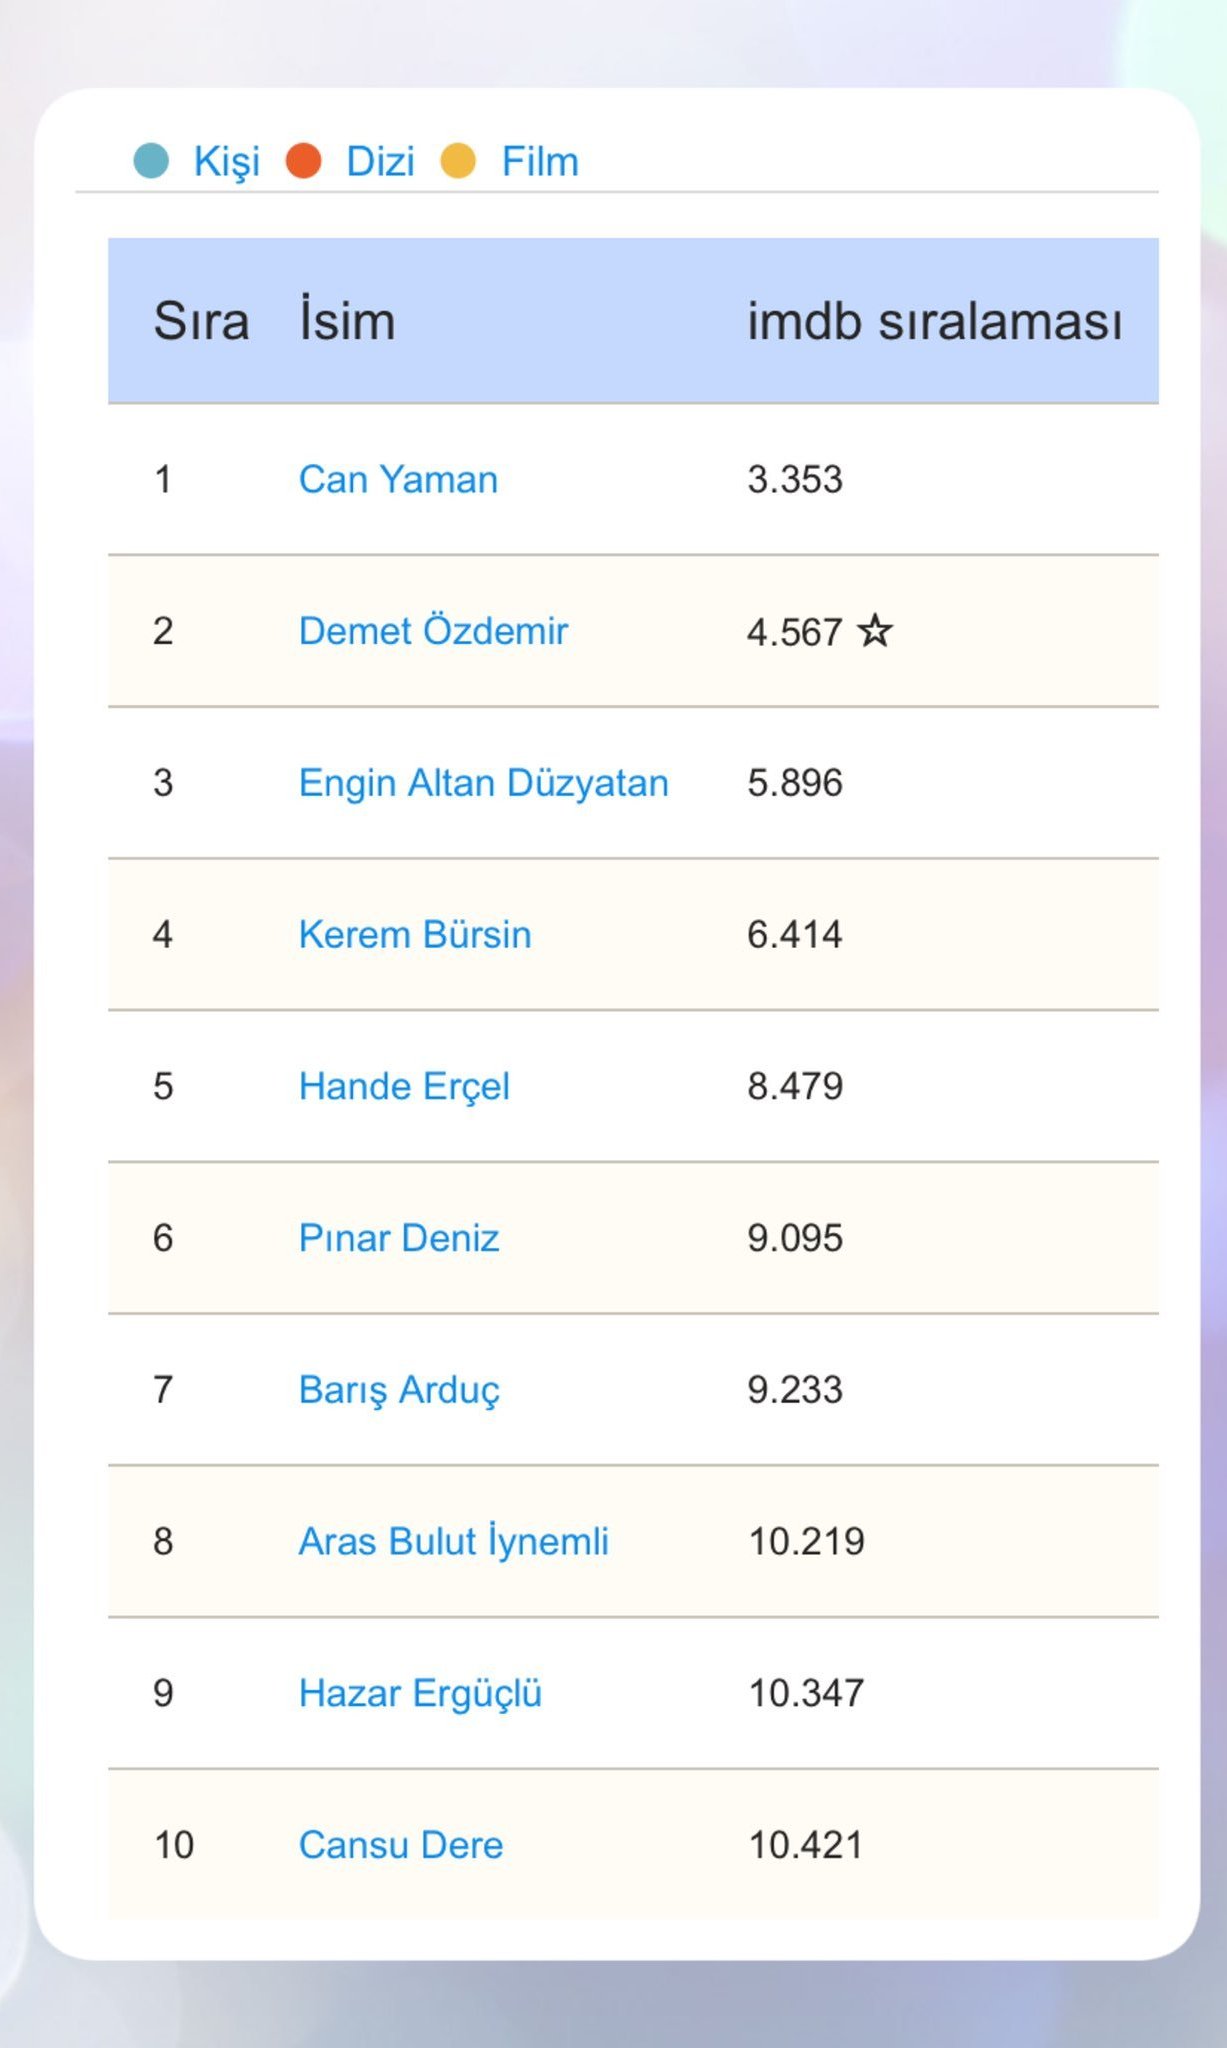Switch to the Kişi tab
Image resolution: width=1227 pixels, height=2048 pixels.
tap(226, 162)
